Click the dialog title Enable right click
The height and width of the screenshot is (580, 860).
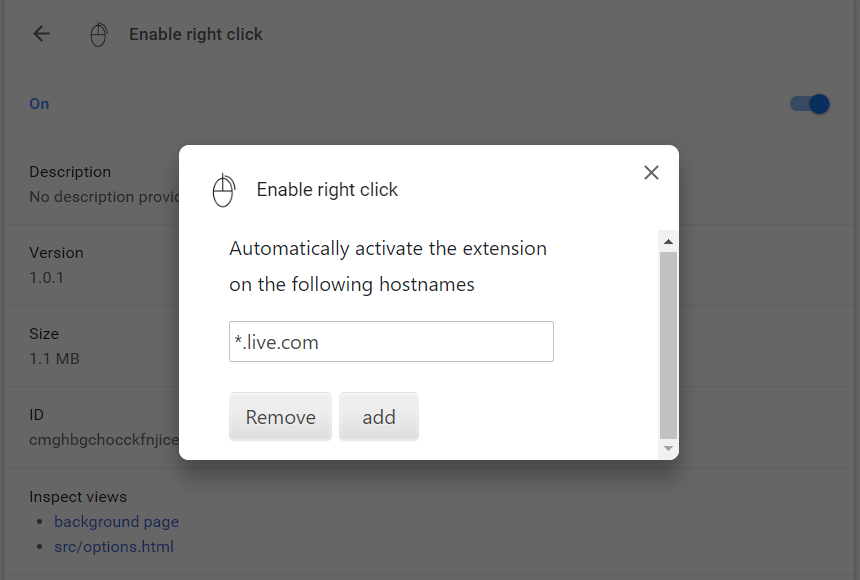(x=327, y=190)
